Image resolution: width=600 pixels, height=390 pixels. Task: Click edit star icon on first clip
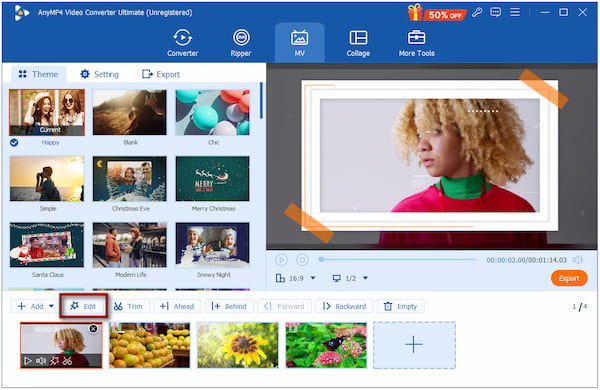pyautogui.click(x=54, y=361)
